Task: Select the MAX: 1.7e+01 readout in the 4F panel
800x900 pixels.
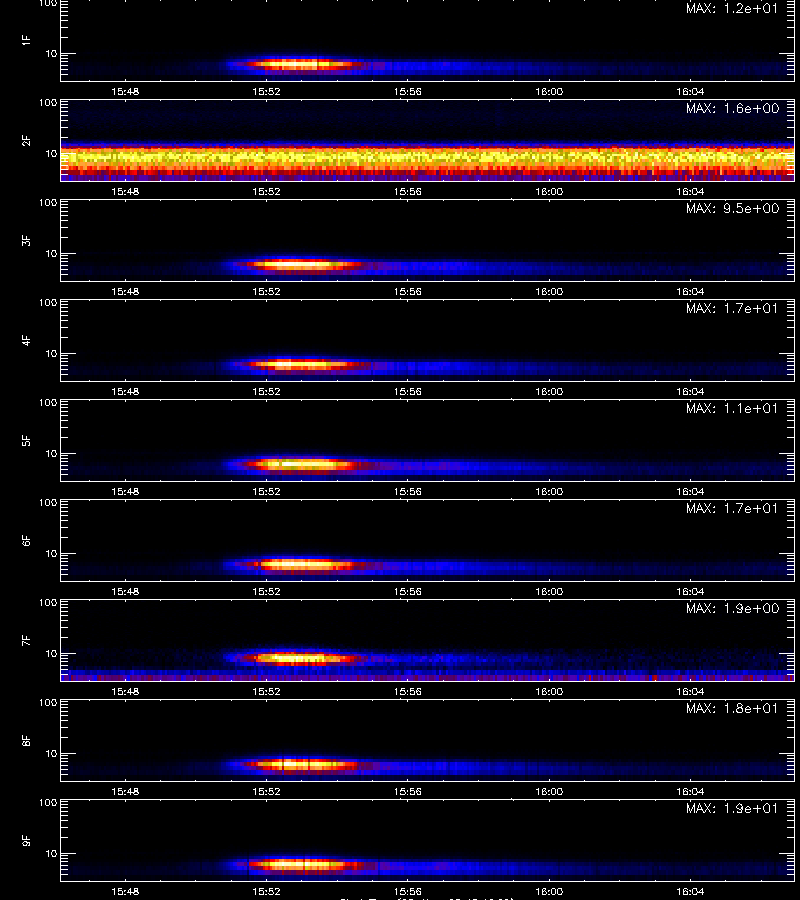Action: pos(732,308)
